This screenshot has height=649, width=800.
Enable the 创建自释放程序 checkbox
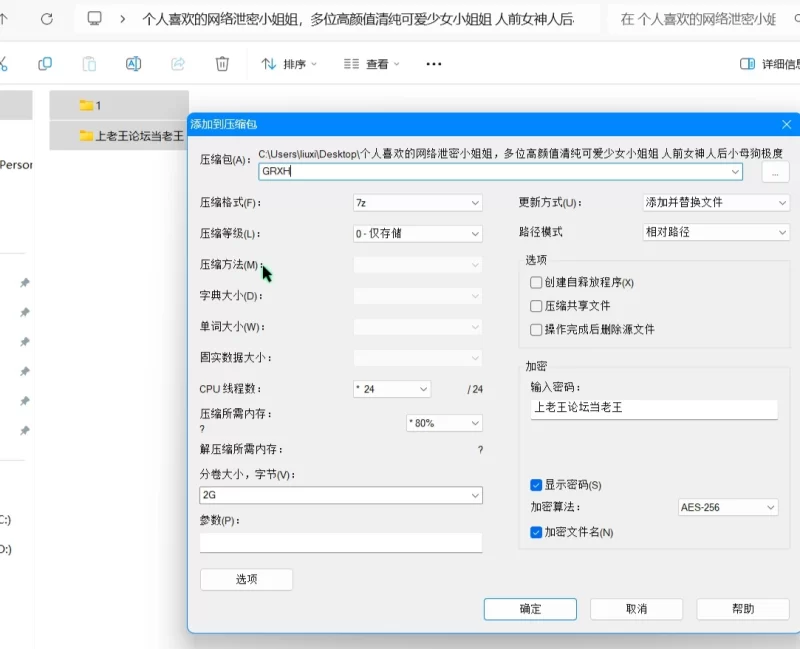coord(536,282)
